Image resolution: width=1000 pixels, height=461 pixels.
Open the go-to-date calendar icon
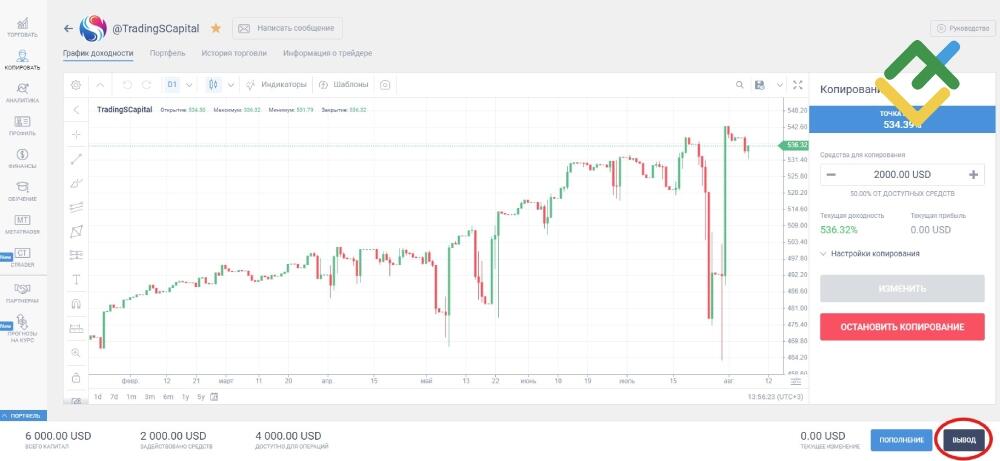click(x=214, y=397)
